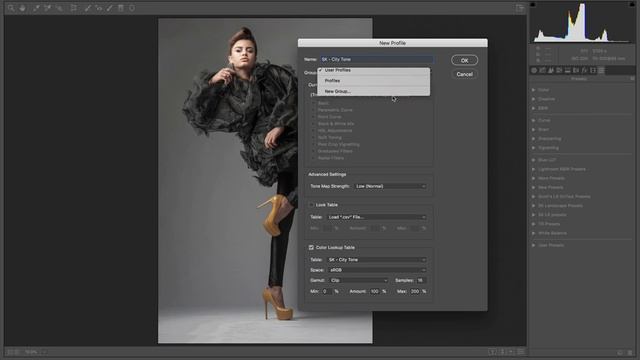
Task: Select the Color Sampler tool
Action: coord(48,8)
